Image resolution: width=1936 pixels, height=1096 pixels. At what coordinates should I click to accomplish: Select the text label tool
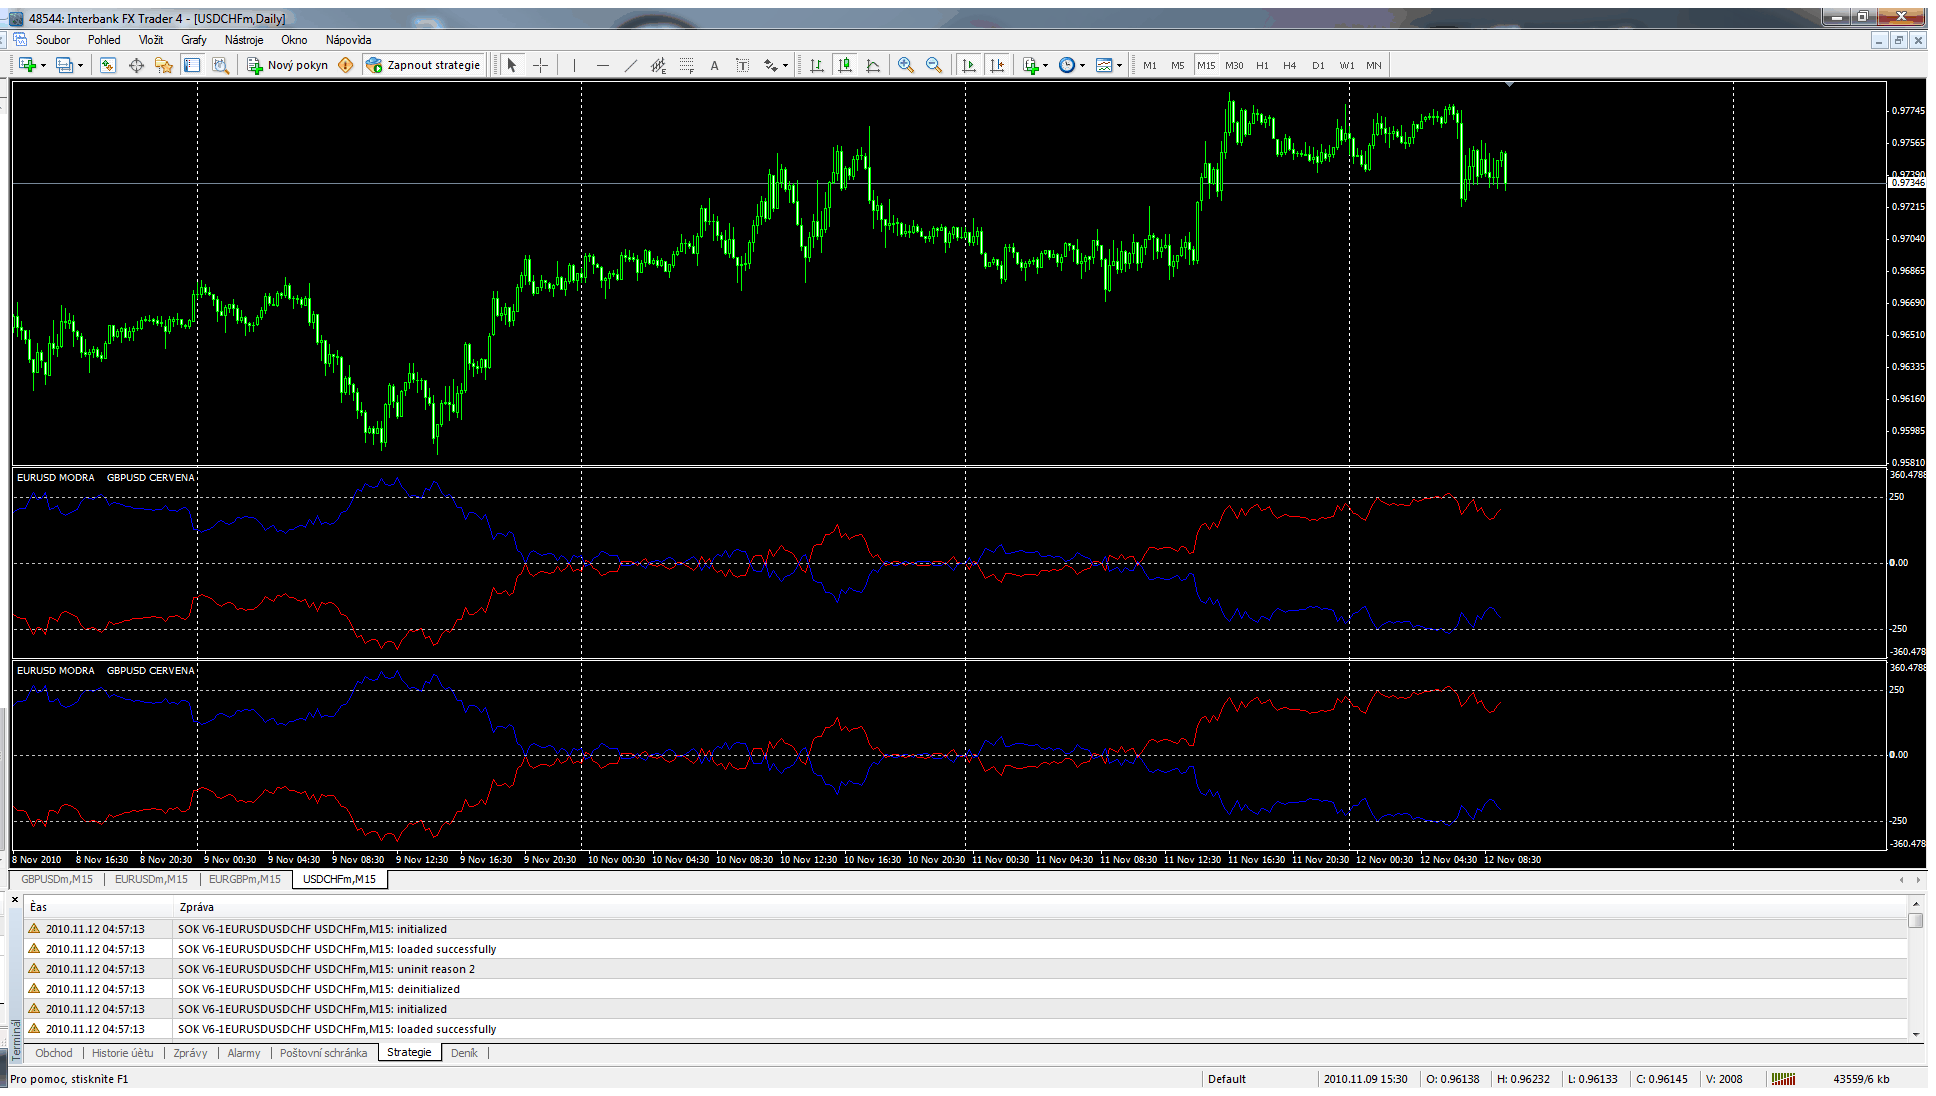[x=742, y=65]
